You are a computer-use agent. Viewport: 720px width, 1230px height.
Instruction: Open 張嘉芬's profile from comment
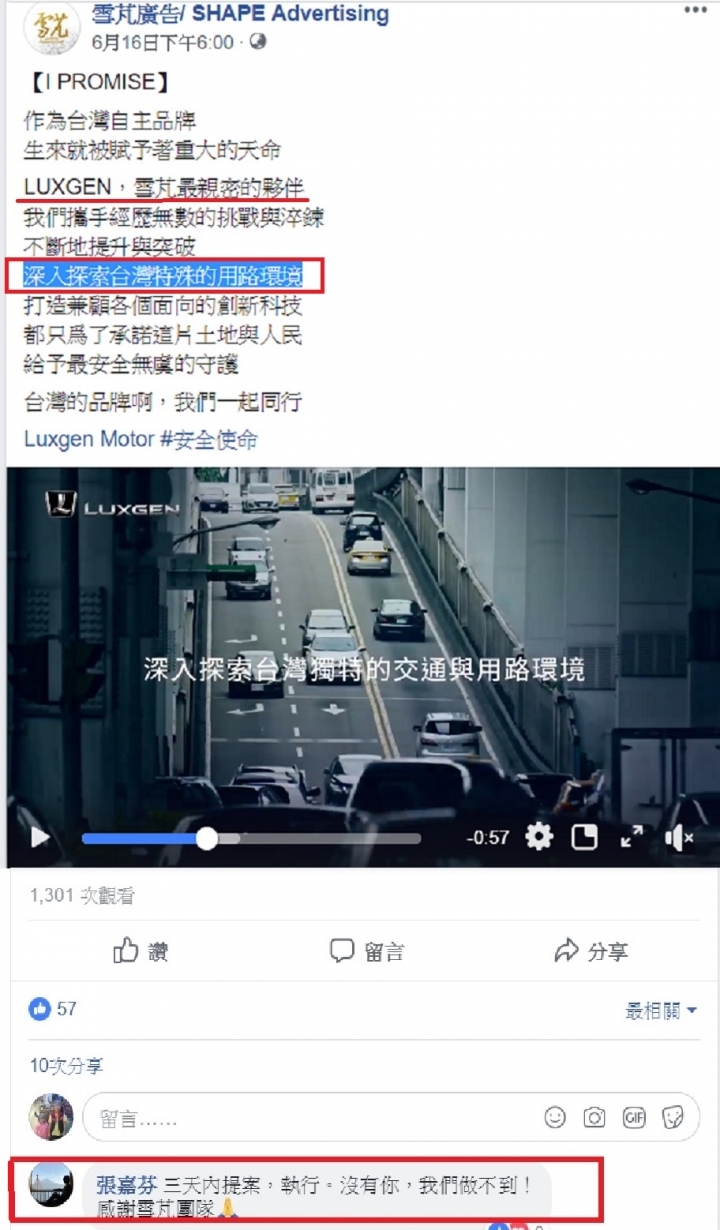126,1185
